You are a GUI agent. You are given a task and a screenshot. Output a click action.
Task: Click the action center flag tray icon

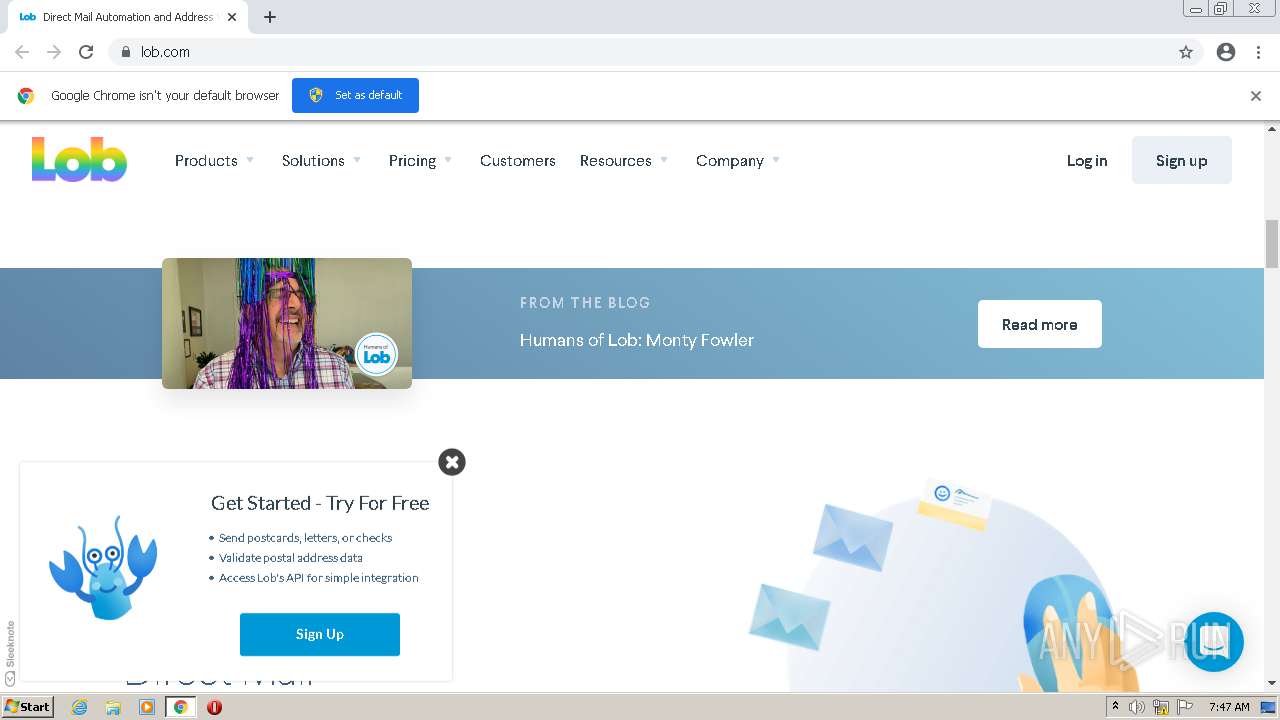pos(1185,707)
